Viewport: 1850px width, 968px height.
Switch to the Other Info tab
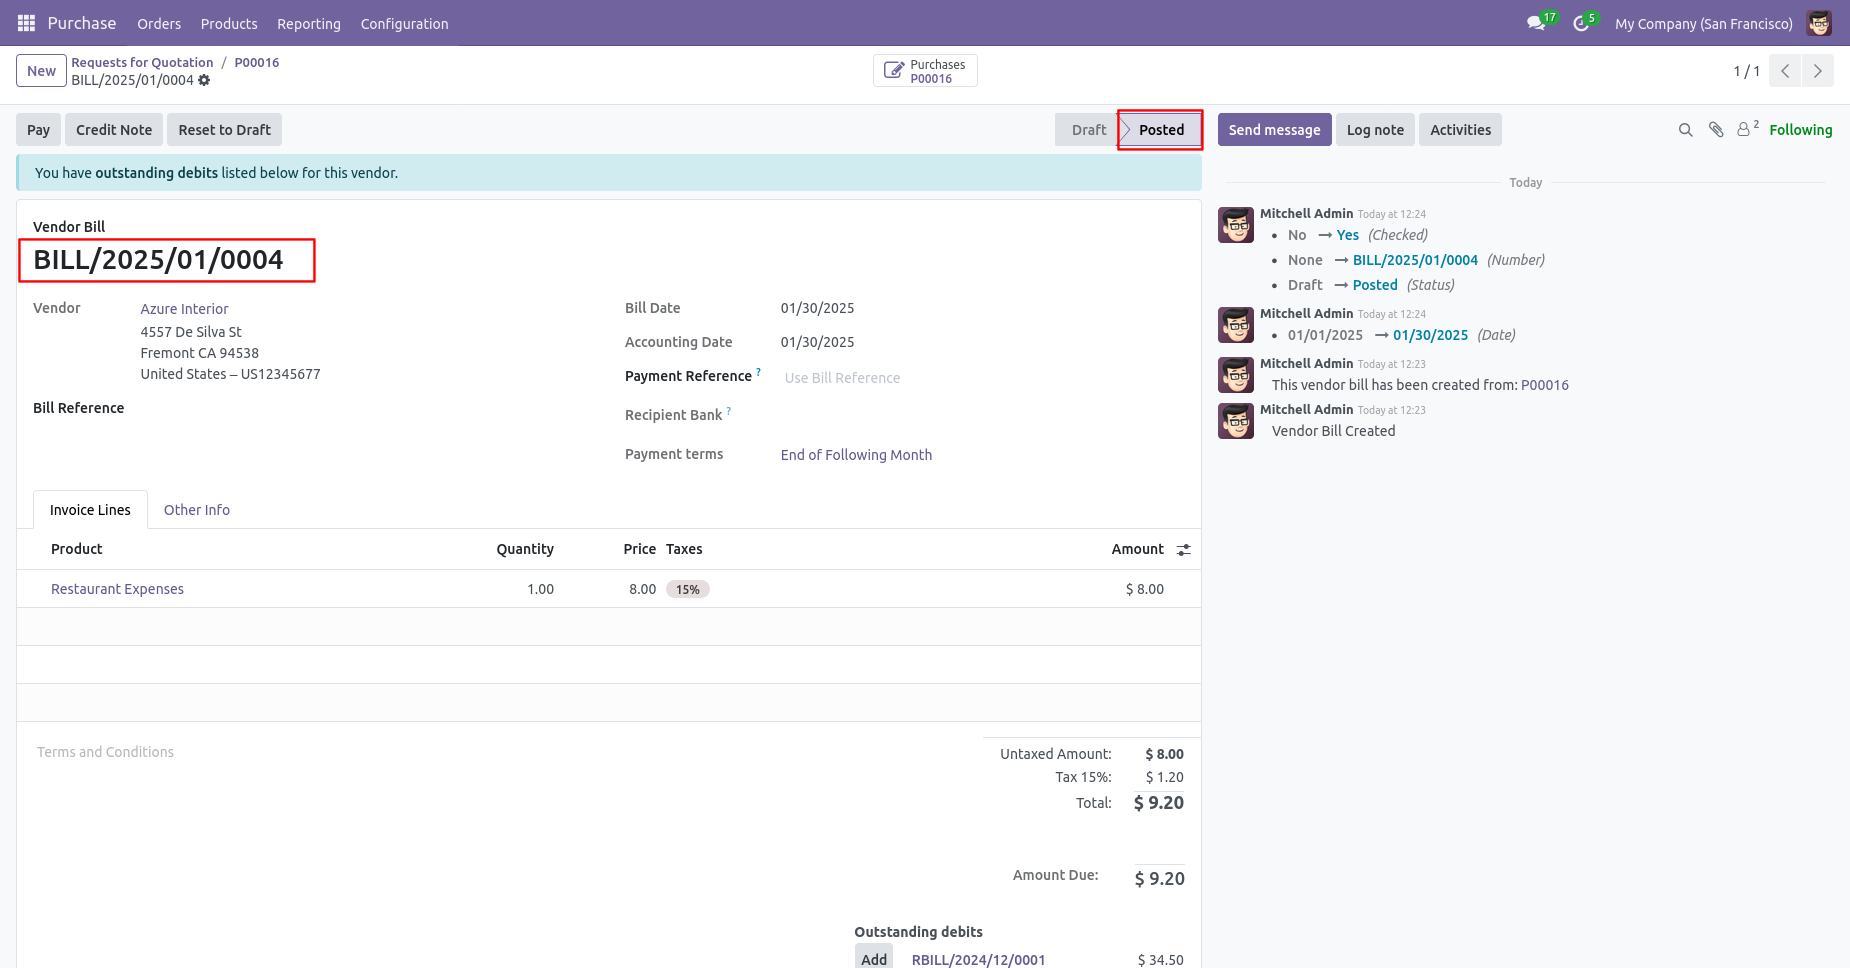tap(197, 510)
